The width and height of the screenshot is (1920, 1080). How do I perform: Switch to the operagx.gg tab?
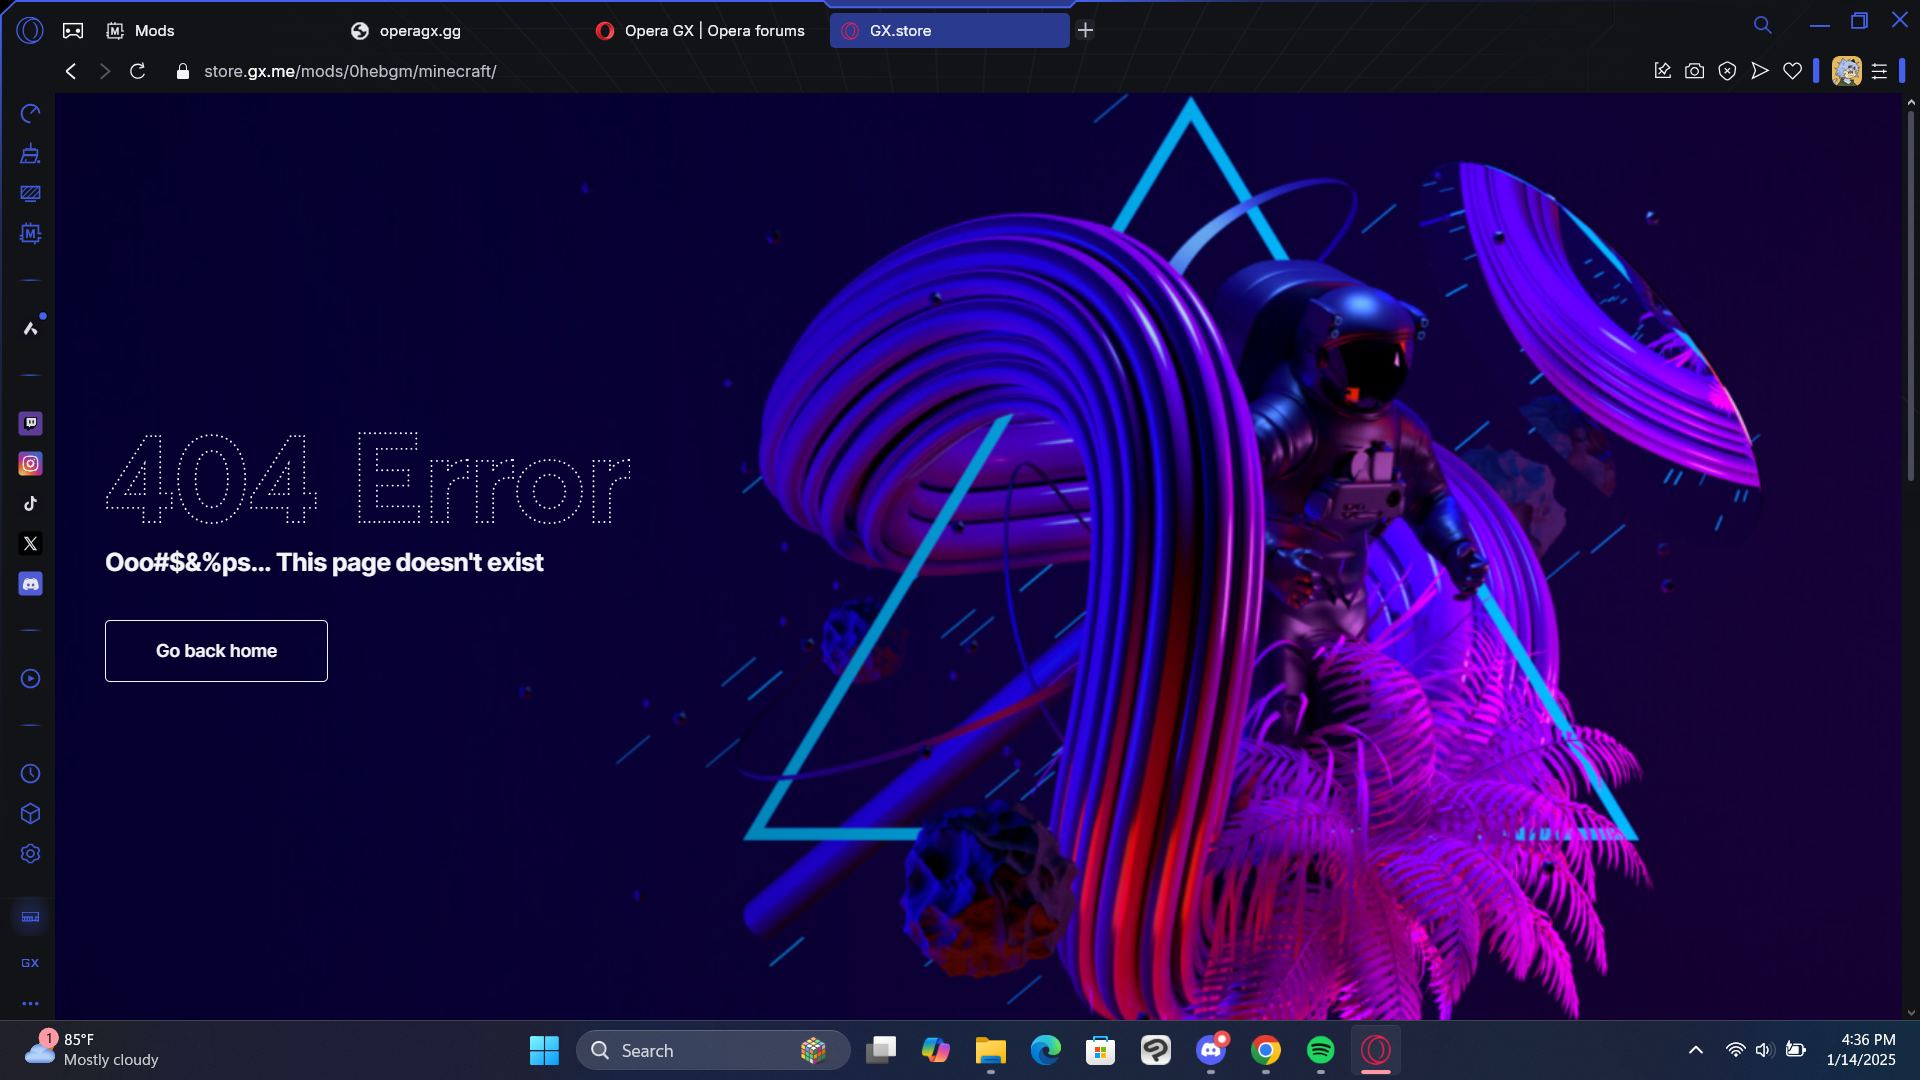[x=407, y=31]
